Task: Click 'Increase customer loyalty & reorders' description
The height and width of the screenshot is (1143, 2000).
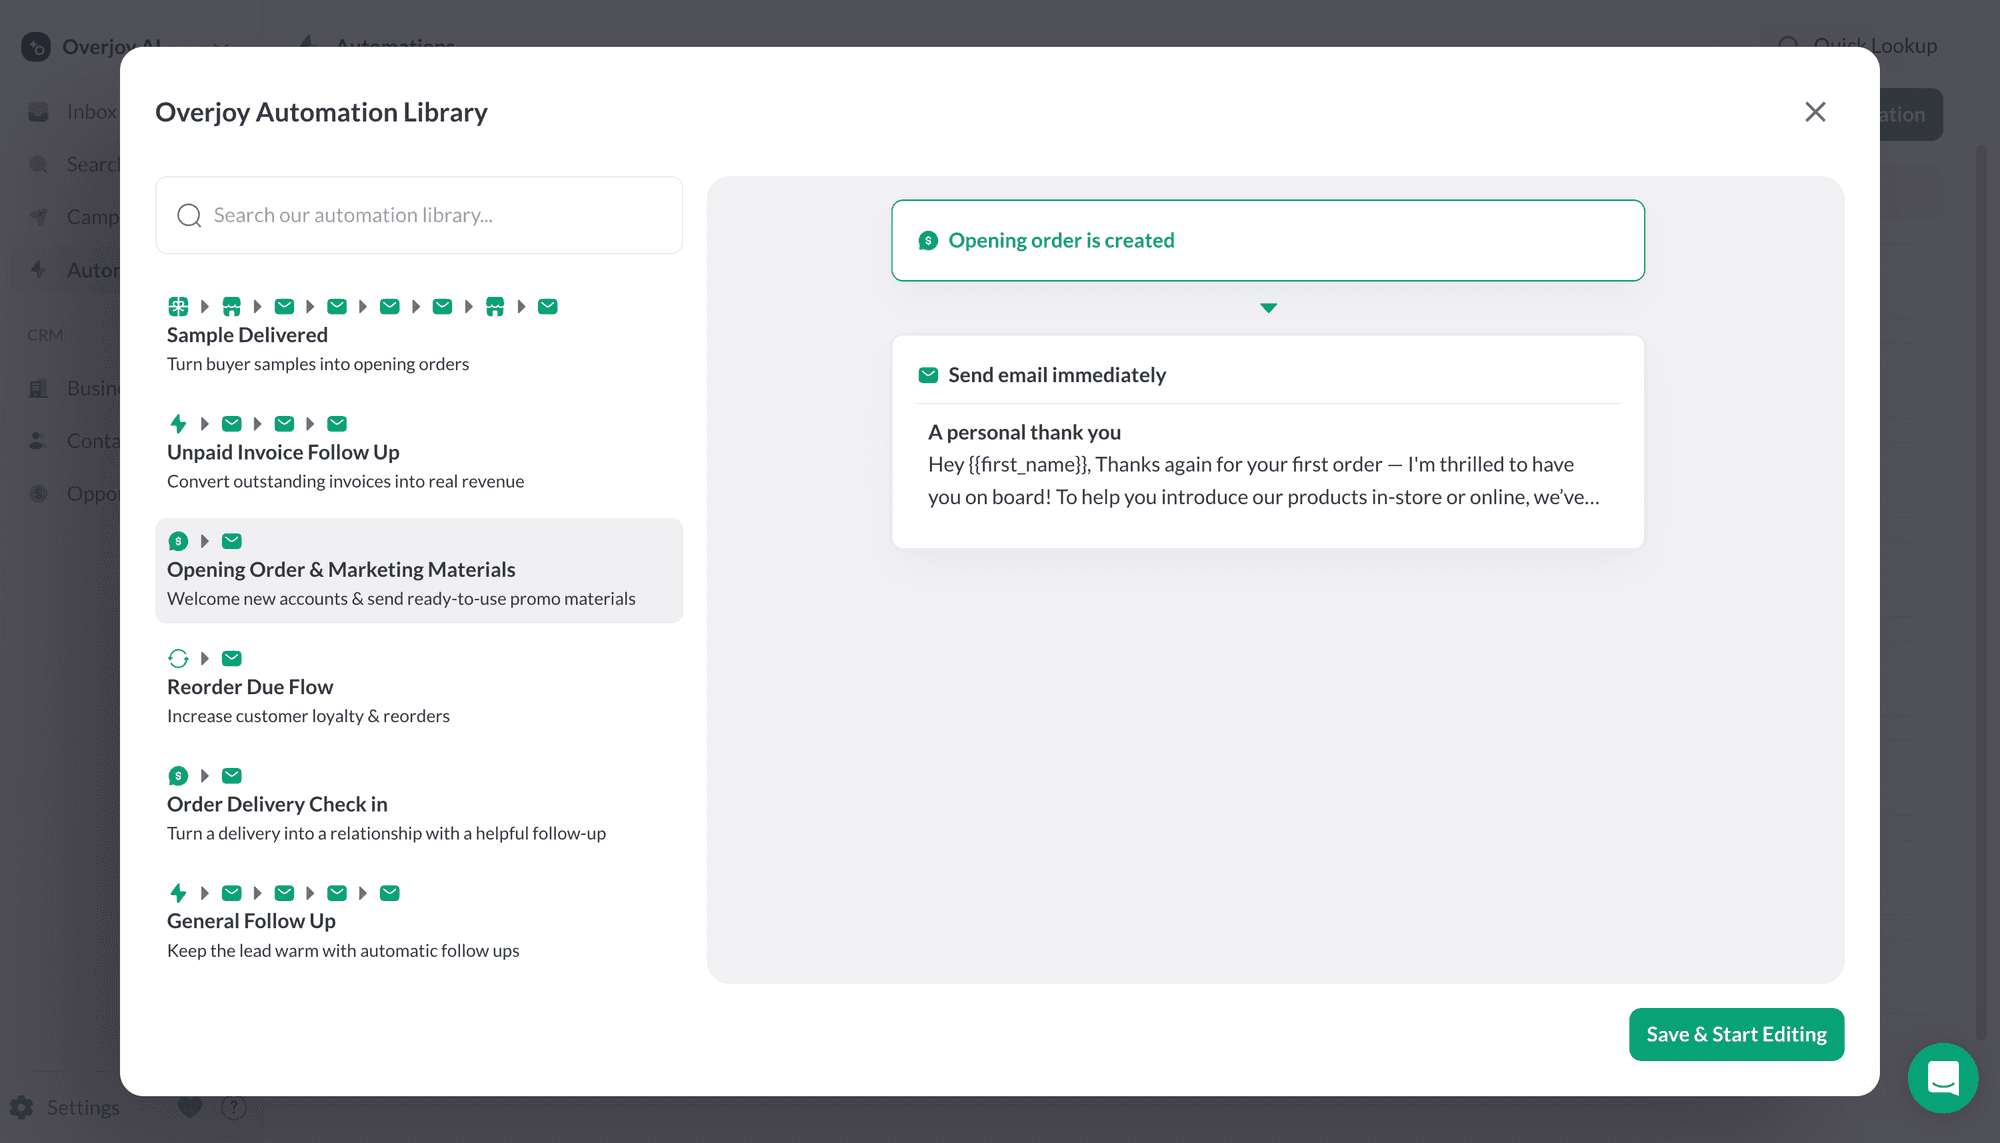Action: tap(308, 716)
